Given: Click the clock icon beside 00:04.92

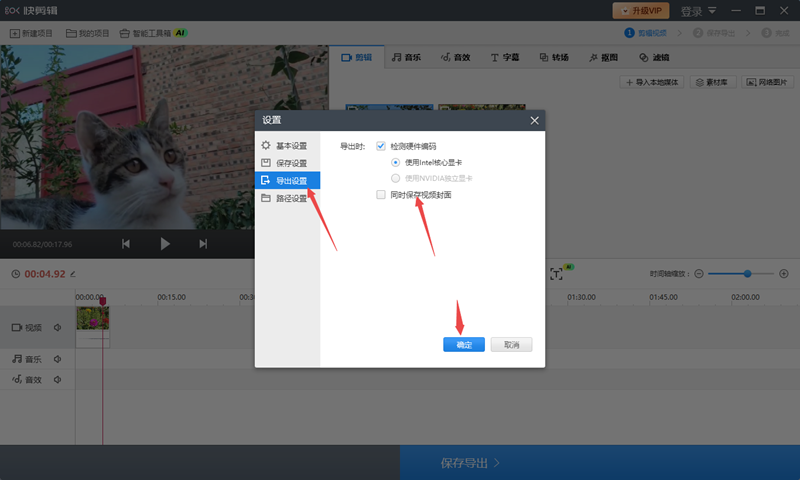Looking at the screenshot, I should (16, 274).
